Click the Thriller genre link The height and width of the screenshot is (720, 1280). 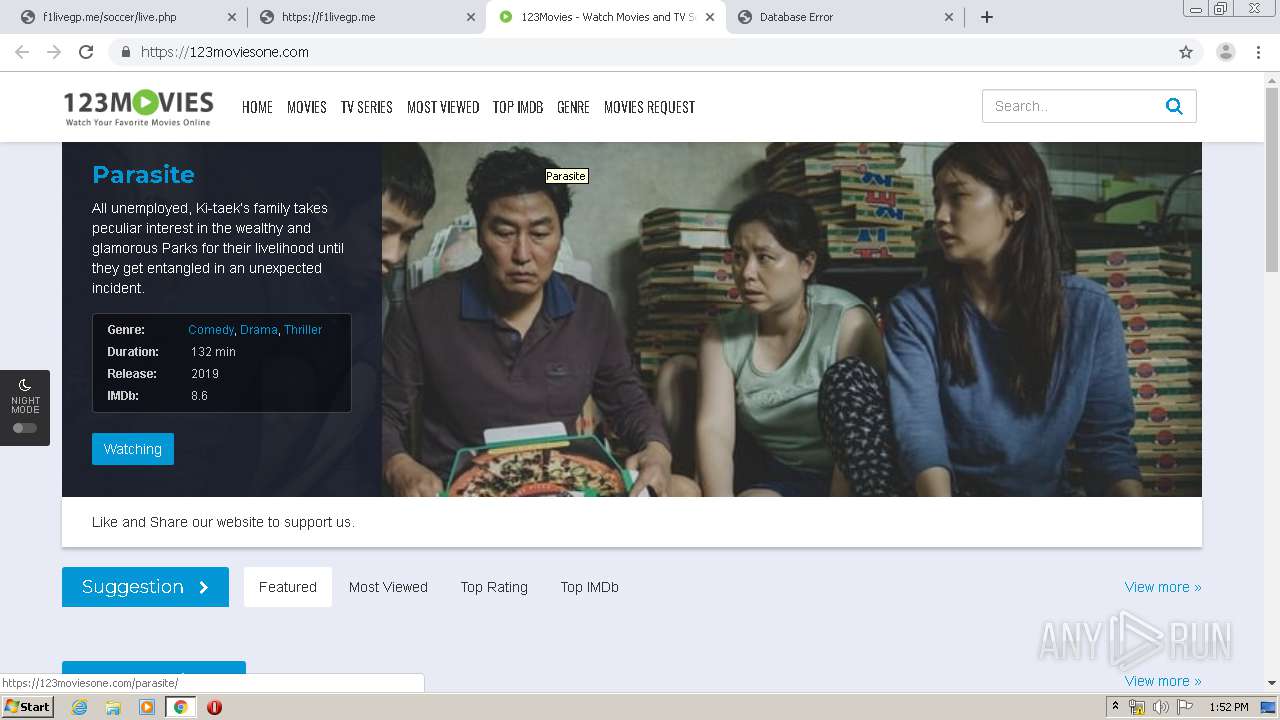click(x=303, y=329)
